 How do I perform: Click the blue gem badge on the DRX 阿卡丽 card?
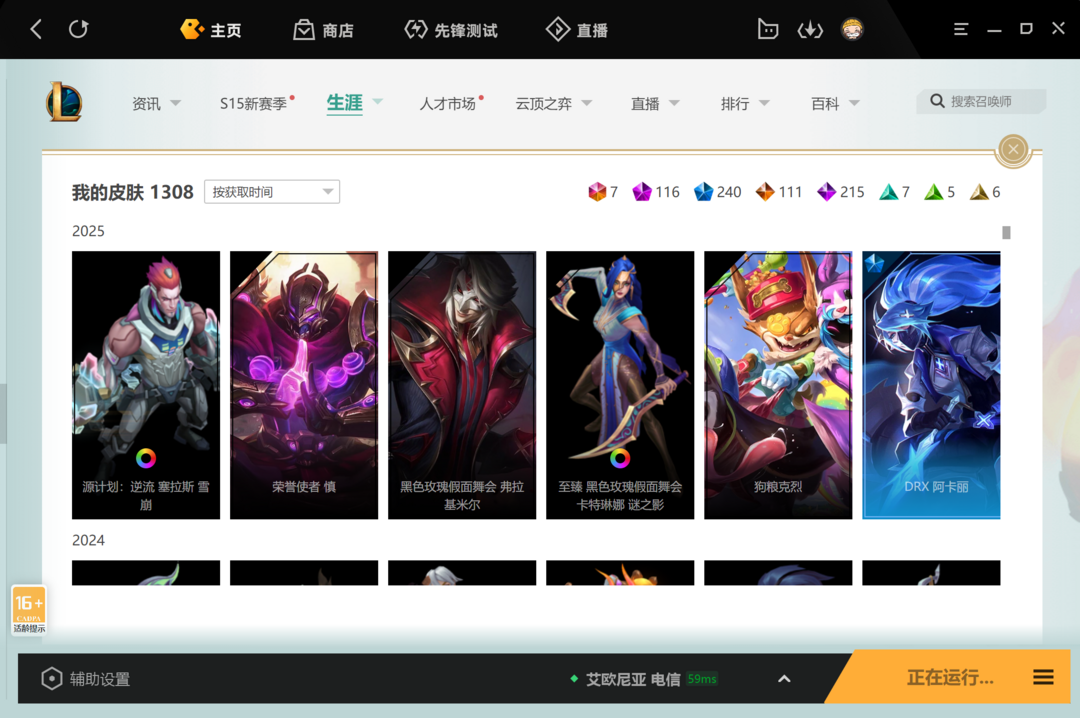click(875, 263)
